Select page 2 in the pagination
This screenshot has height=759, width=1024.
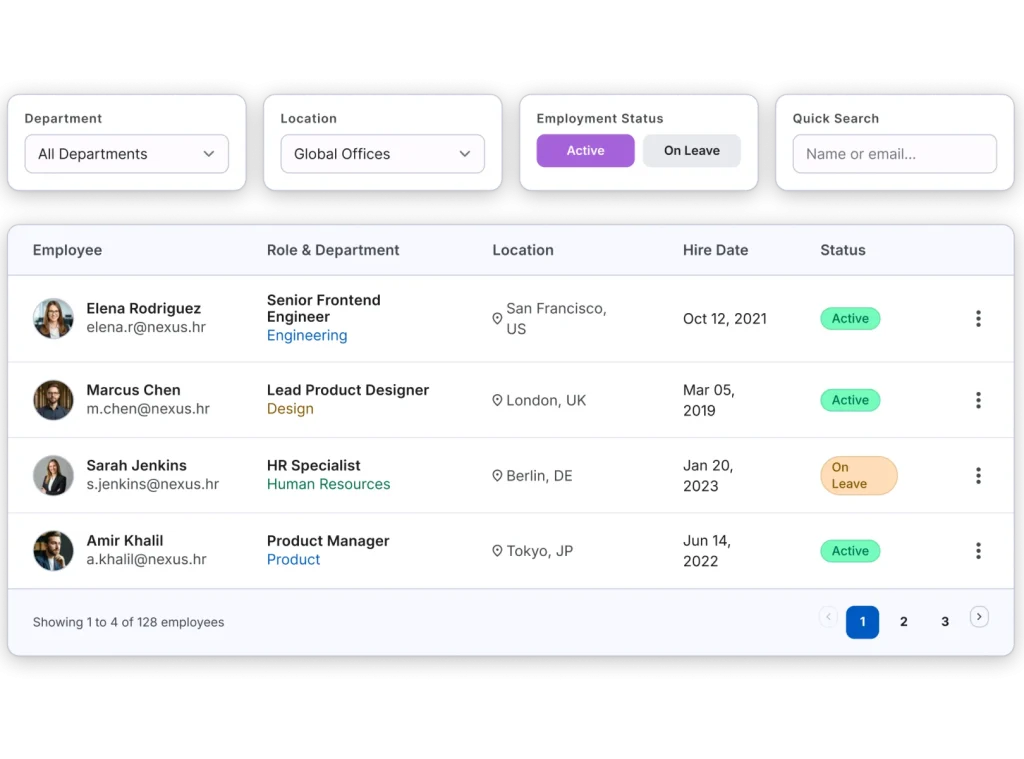point(903,622)
